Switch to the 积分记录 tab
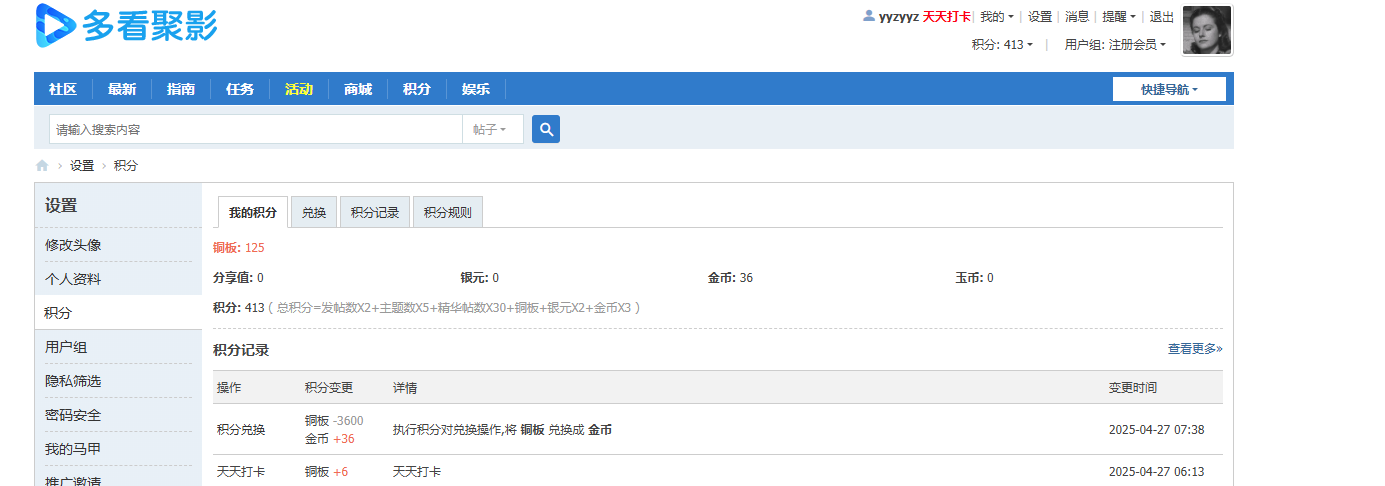The image size is (1385, 486). coord(375,212)
